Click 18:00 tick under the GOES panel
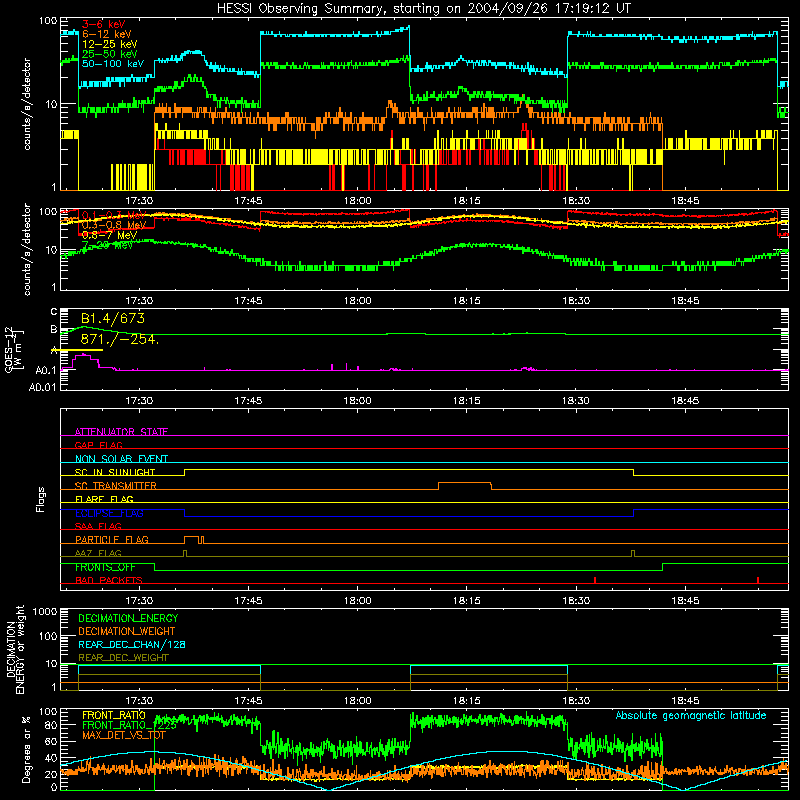Image resolution: width=800 pixels, height=800 pixels. click(358, 401)
